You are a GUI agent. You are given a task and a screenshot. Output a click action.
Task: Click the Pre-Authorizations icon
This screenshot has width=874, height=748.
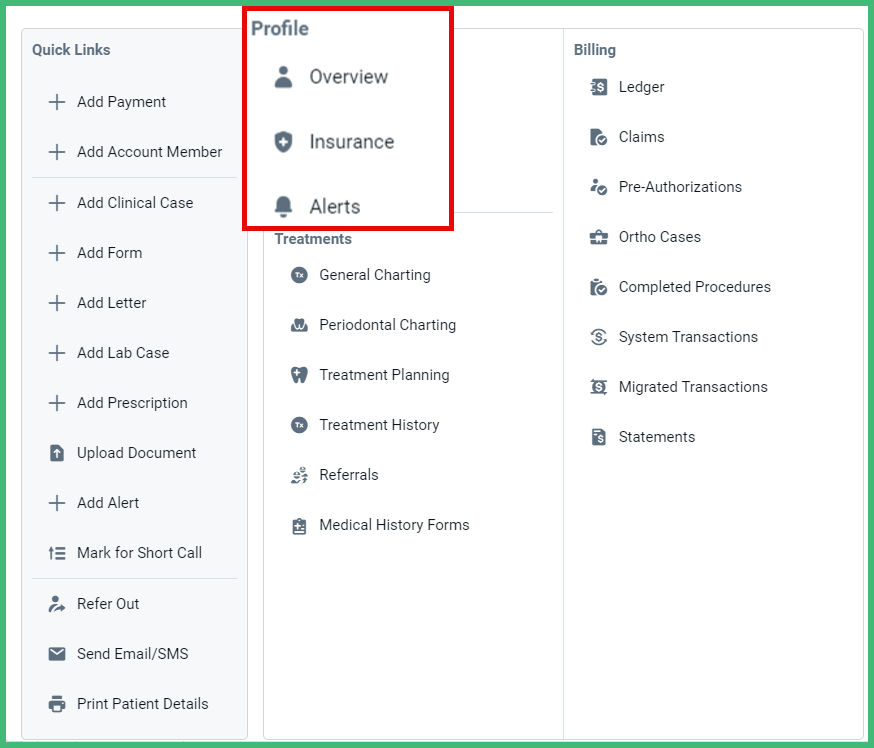596,187
